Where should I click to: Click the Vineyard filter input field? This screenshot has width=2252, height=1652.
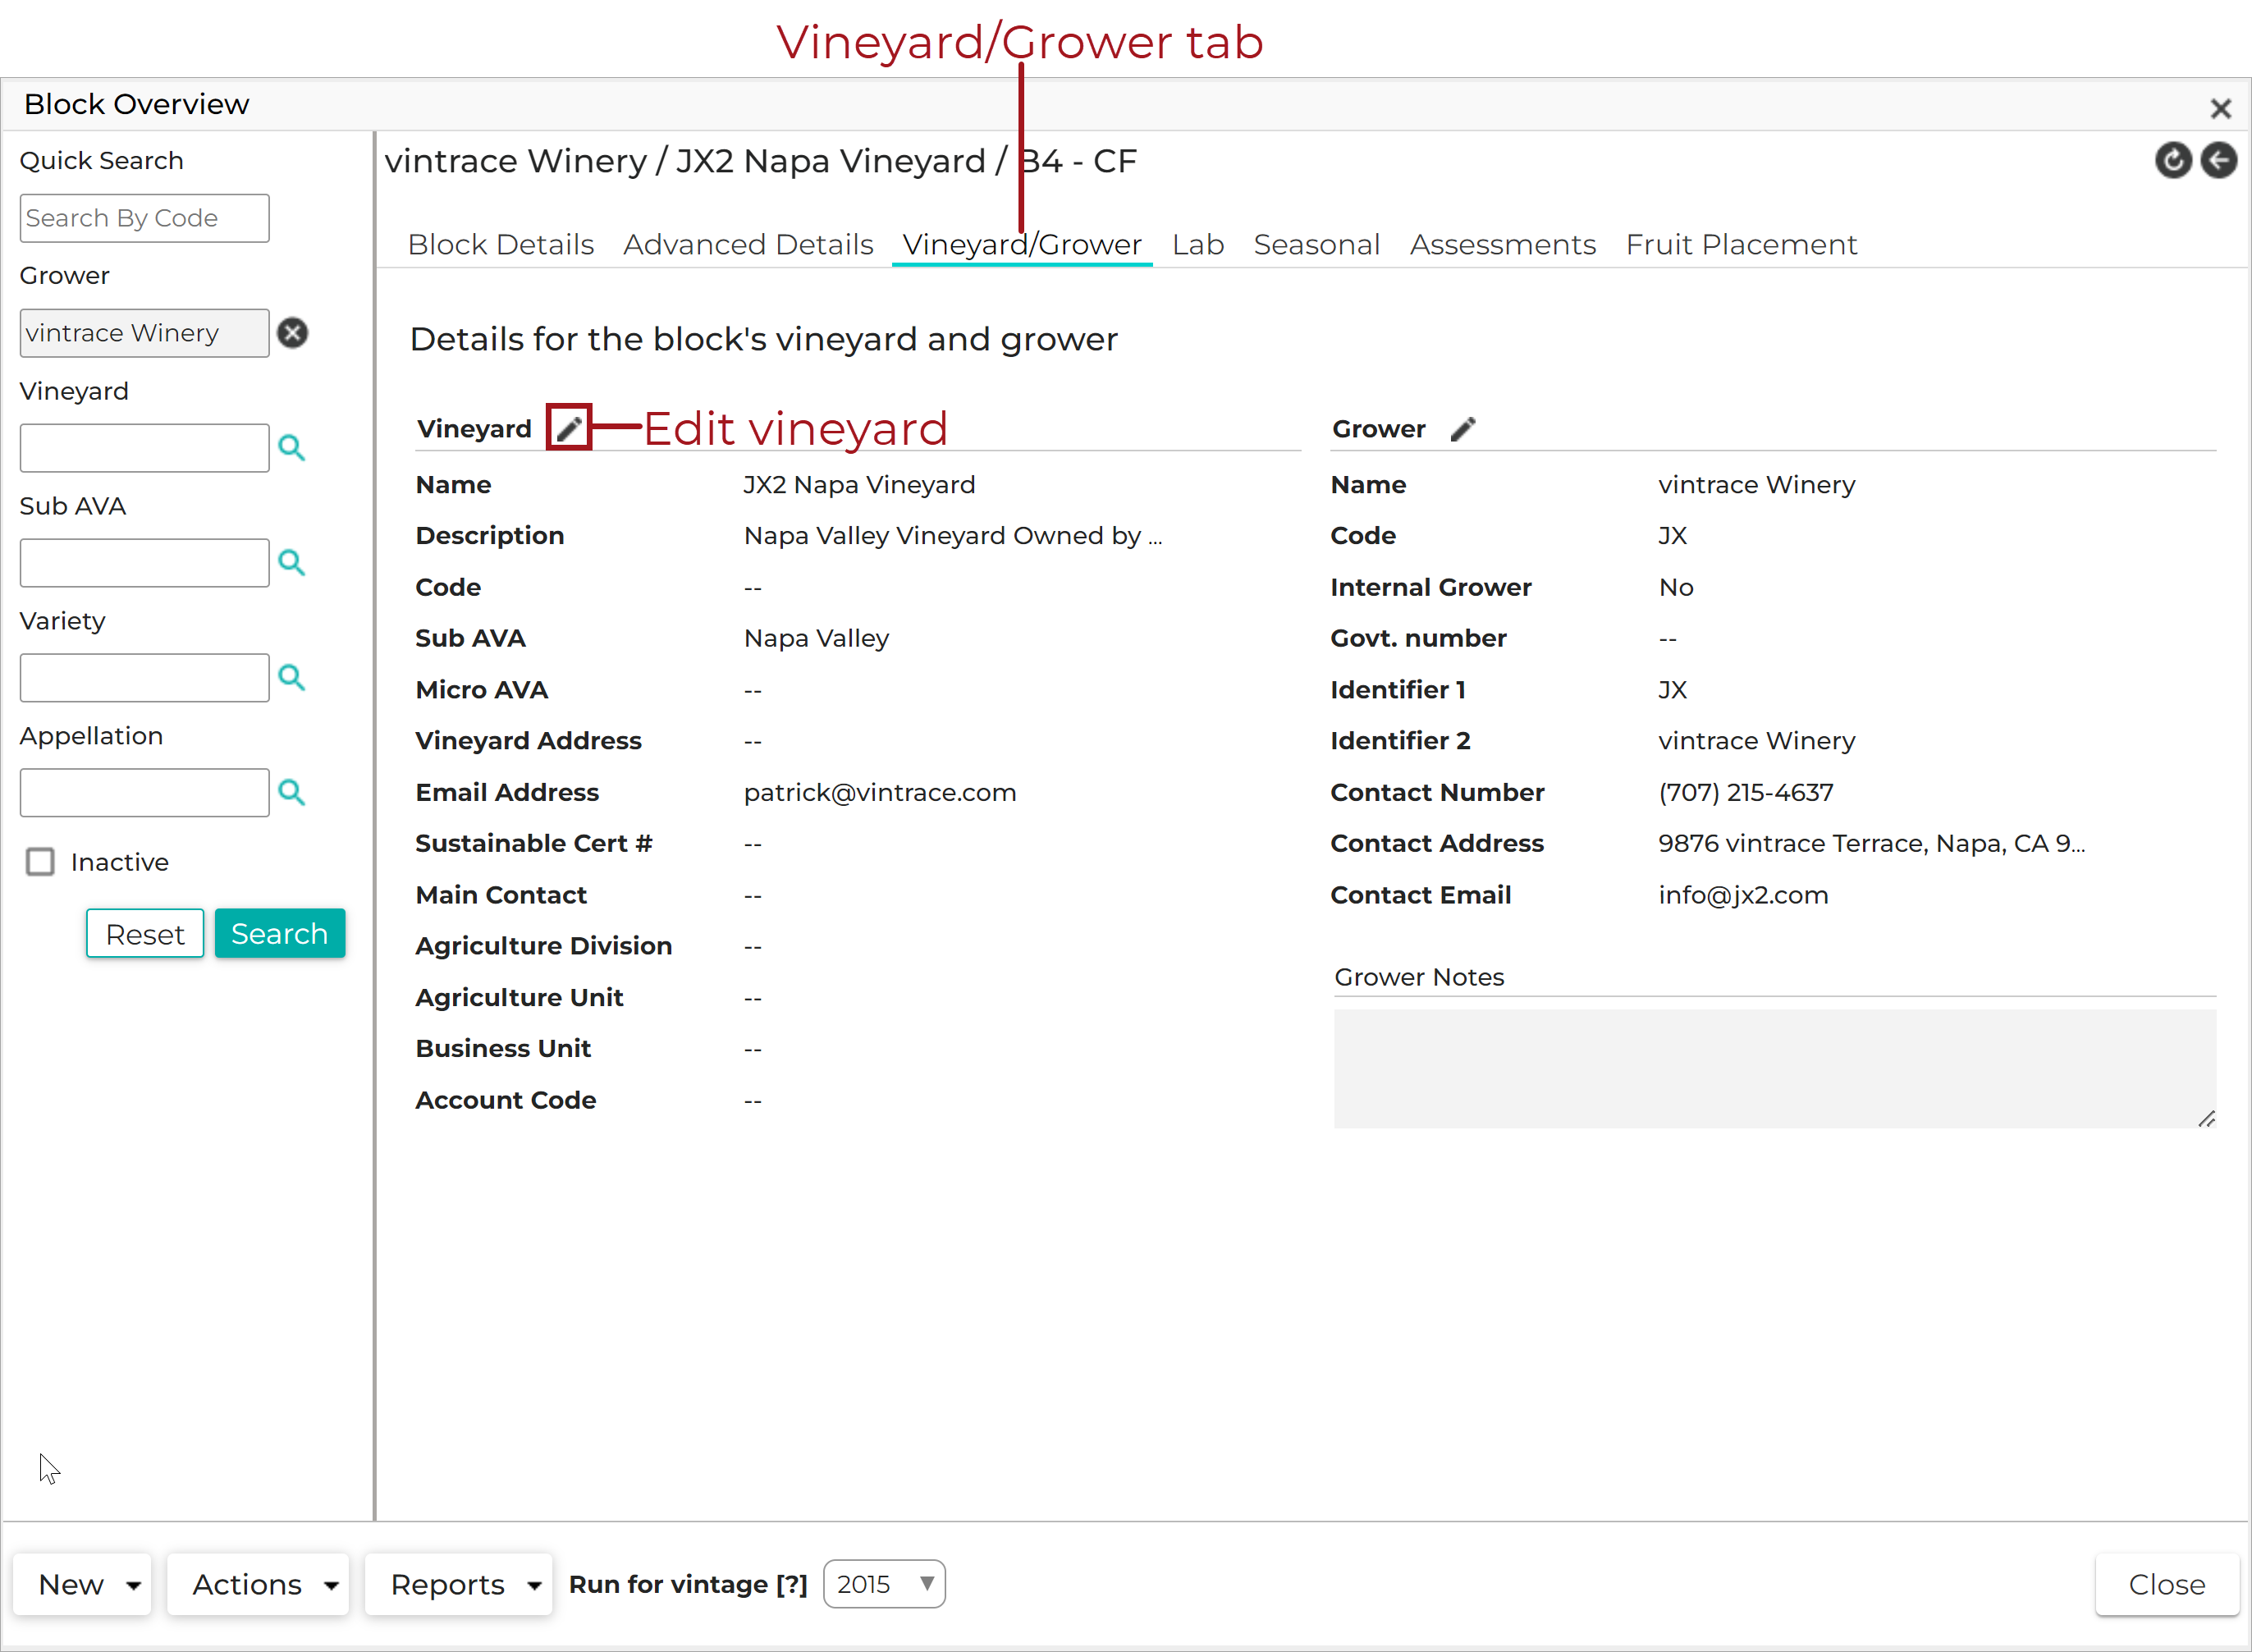pyautogui.click(x=144, y=448)
